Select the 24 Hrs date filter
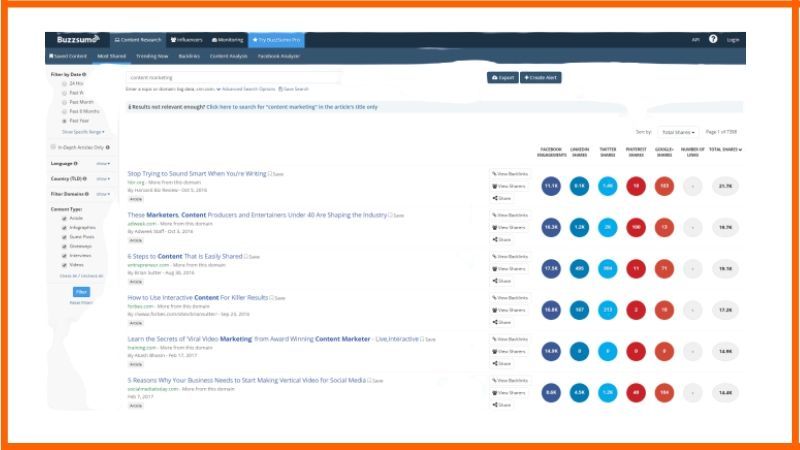The width and height of the screenshot is (800, 450). click(64, 84)
